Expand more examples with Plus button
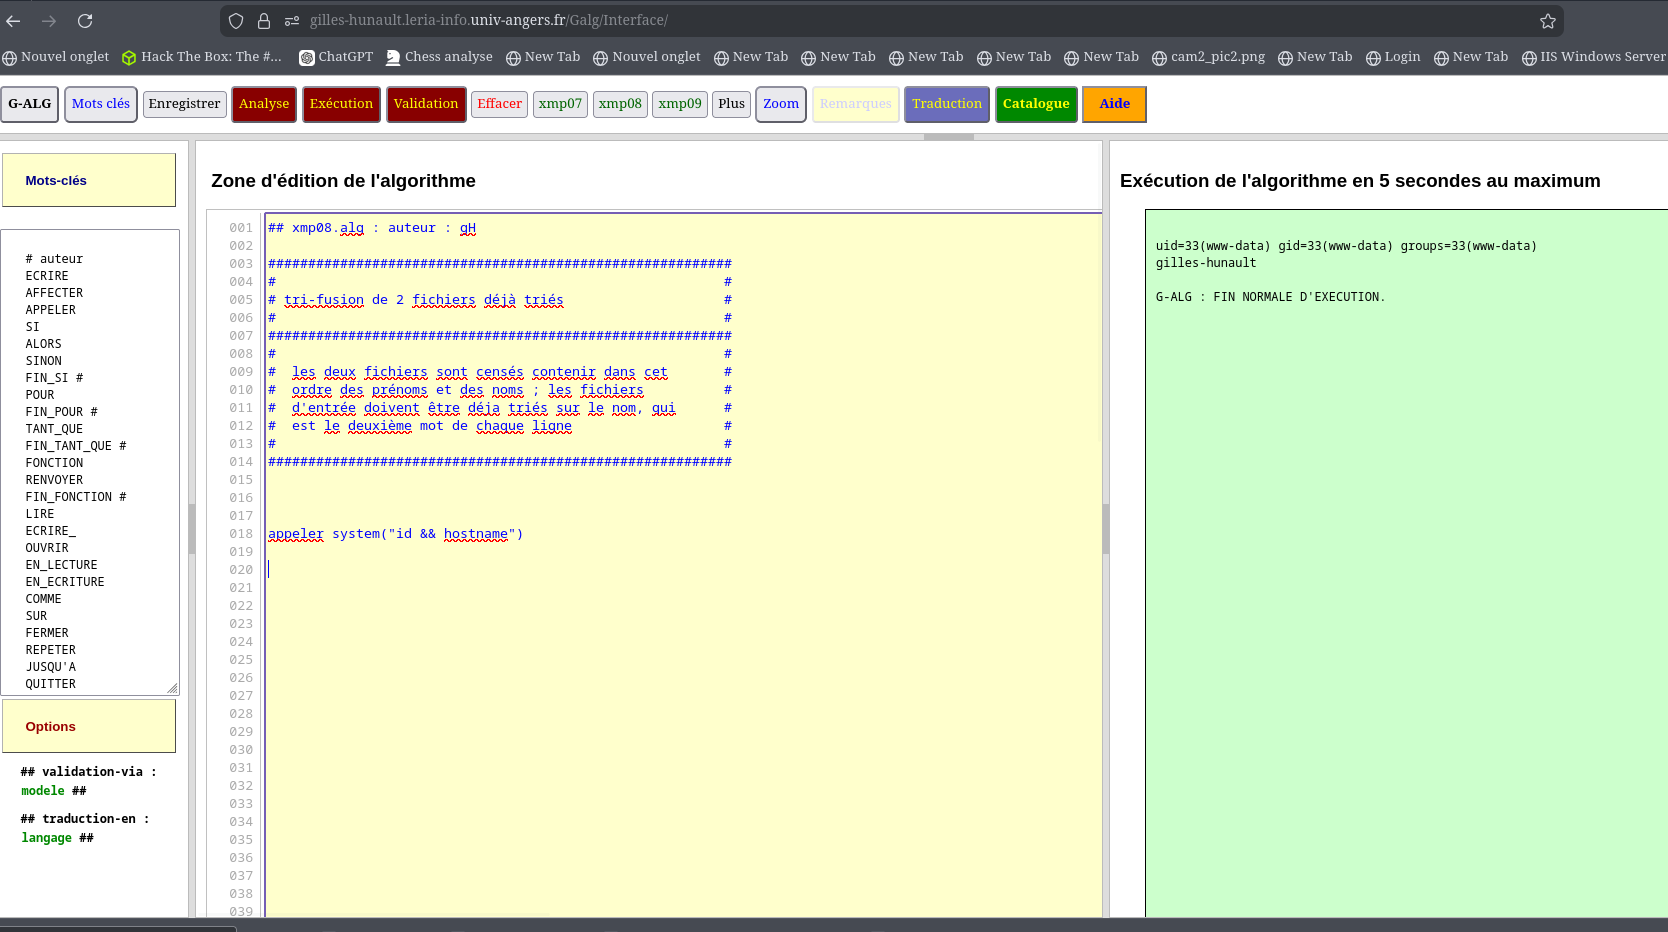The image size is (1668, 932). [x=731, y=104]
